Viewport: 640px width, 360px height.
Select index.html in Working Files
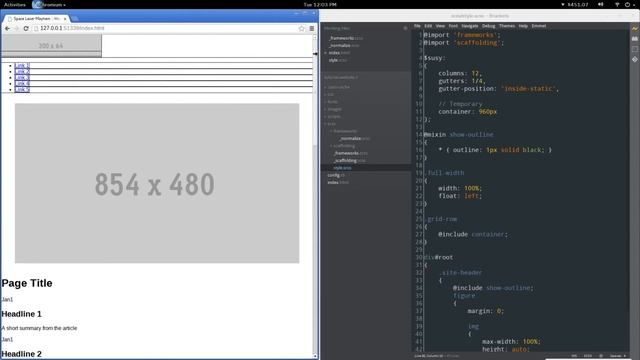point(339,53)
